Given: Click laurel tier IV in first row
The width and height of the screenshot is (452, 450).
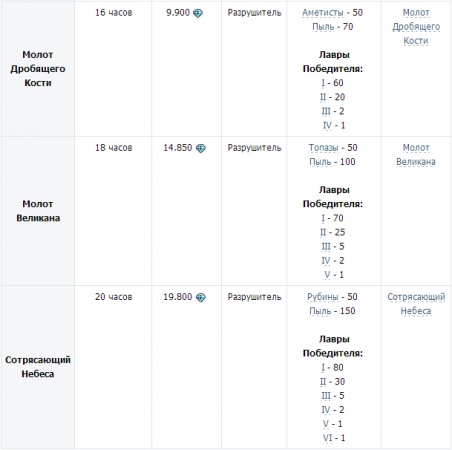Looking at the screenshot, I should click(x=327, y=125).
